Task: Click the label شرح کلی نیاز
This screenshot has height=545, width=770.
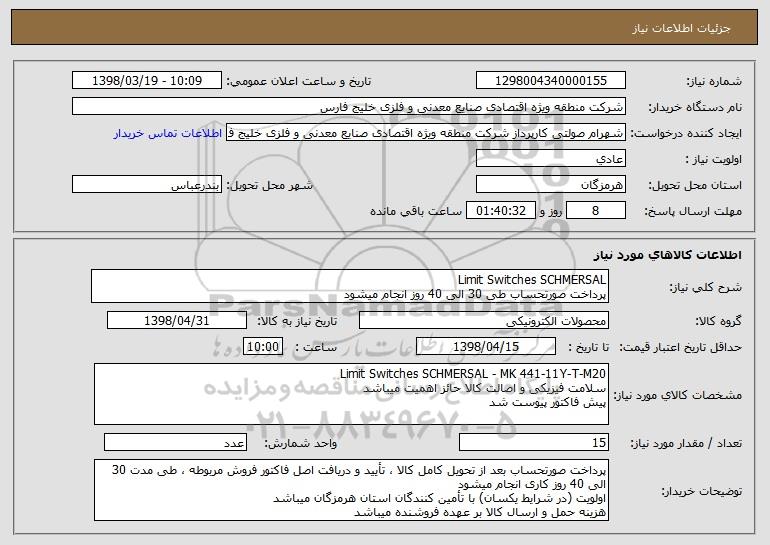Action: click(706, 287)
